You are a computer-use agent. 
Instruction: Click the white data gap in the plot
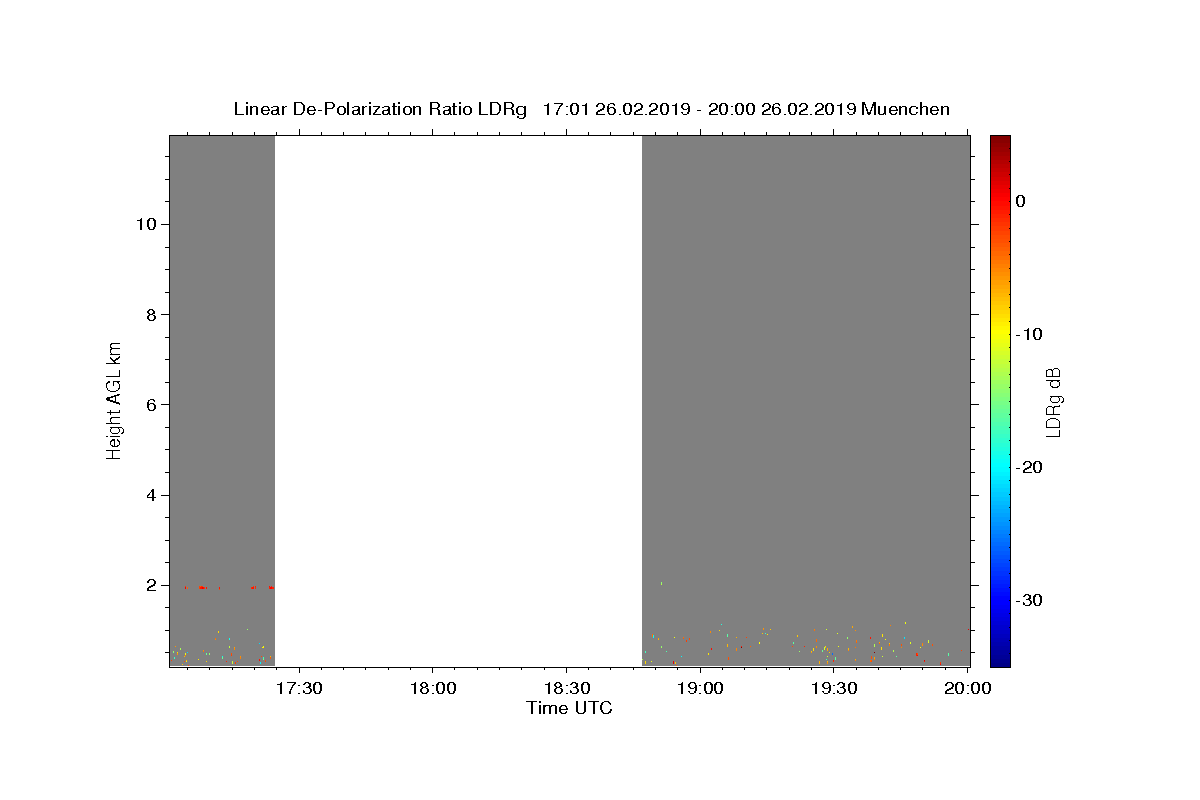click(x=458, y=400)
